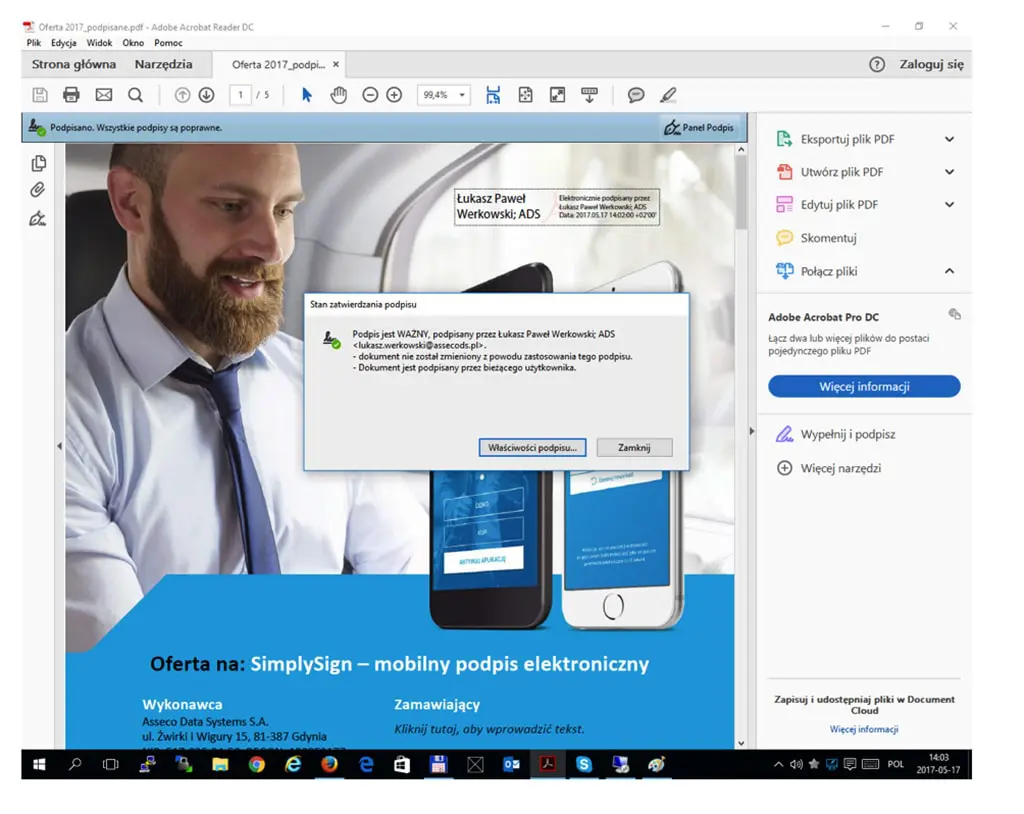Open the Plik menu
This screenshot has height=814, width=1024.
(x=34, y=42)
